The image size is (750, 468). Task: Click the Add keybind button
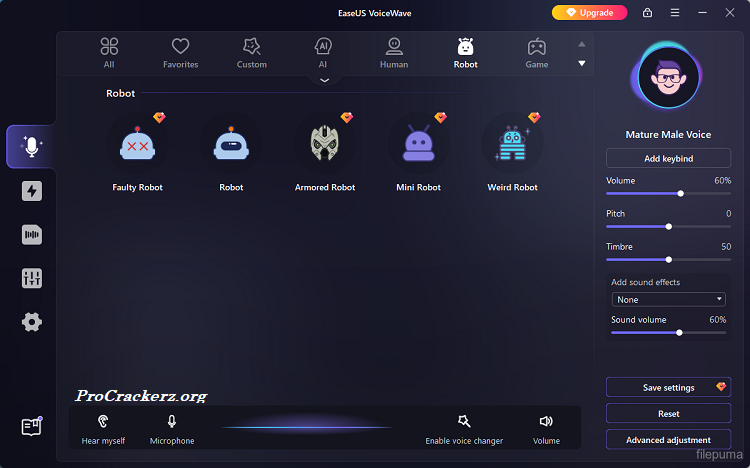coord(668,158)
